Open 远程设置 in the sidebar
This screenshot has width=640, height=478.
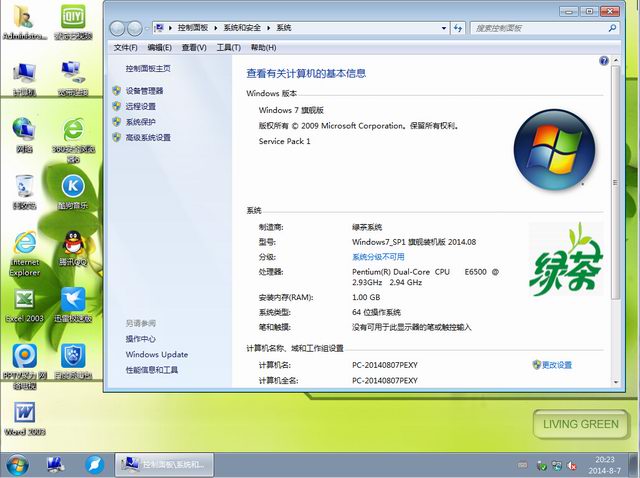point(140,106)
